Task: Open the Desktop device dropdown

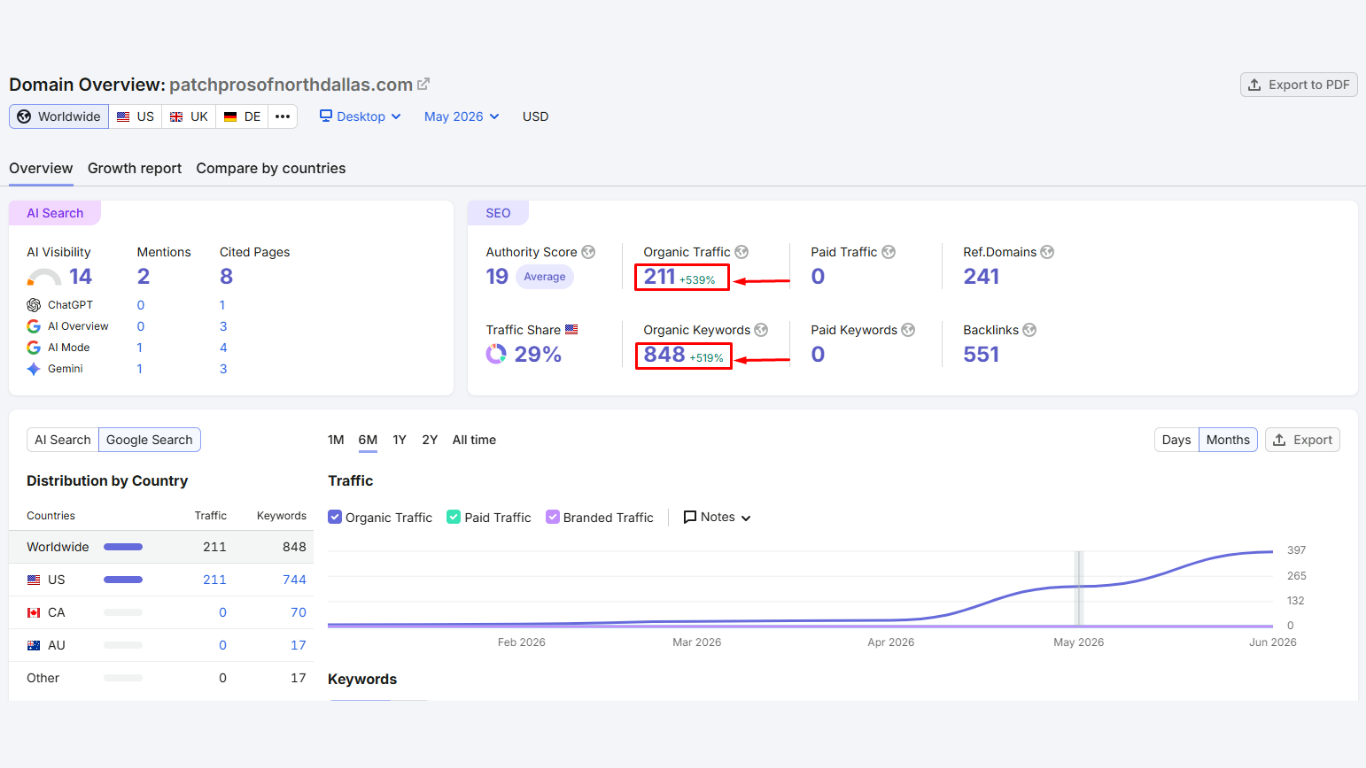Action: [360, 117]
